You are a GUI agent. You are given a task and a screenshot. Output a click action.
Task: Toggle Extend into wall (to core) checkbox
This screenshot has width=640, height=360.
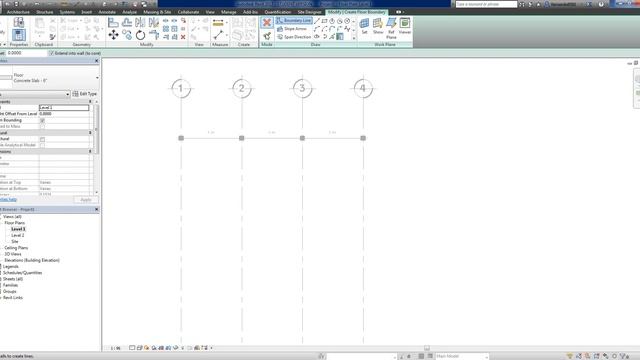pos(51,53)
